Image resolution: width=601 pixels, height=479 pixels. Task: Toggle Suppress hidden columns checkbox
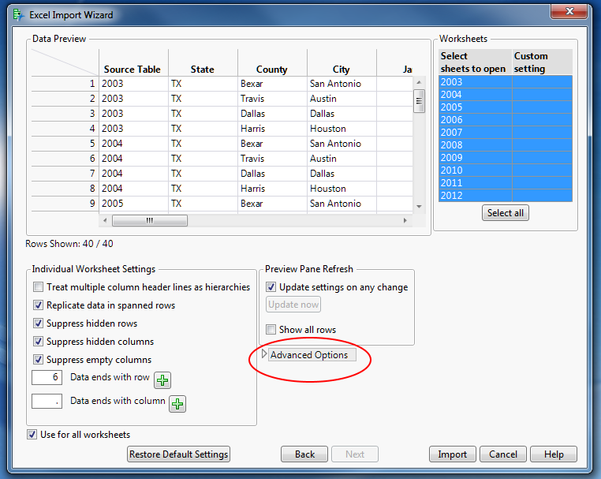(x=38, y=341)
